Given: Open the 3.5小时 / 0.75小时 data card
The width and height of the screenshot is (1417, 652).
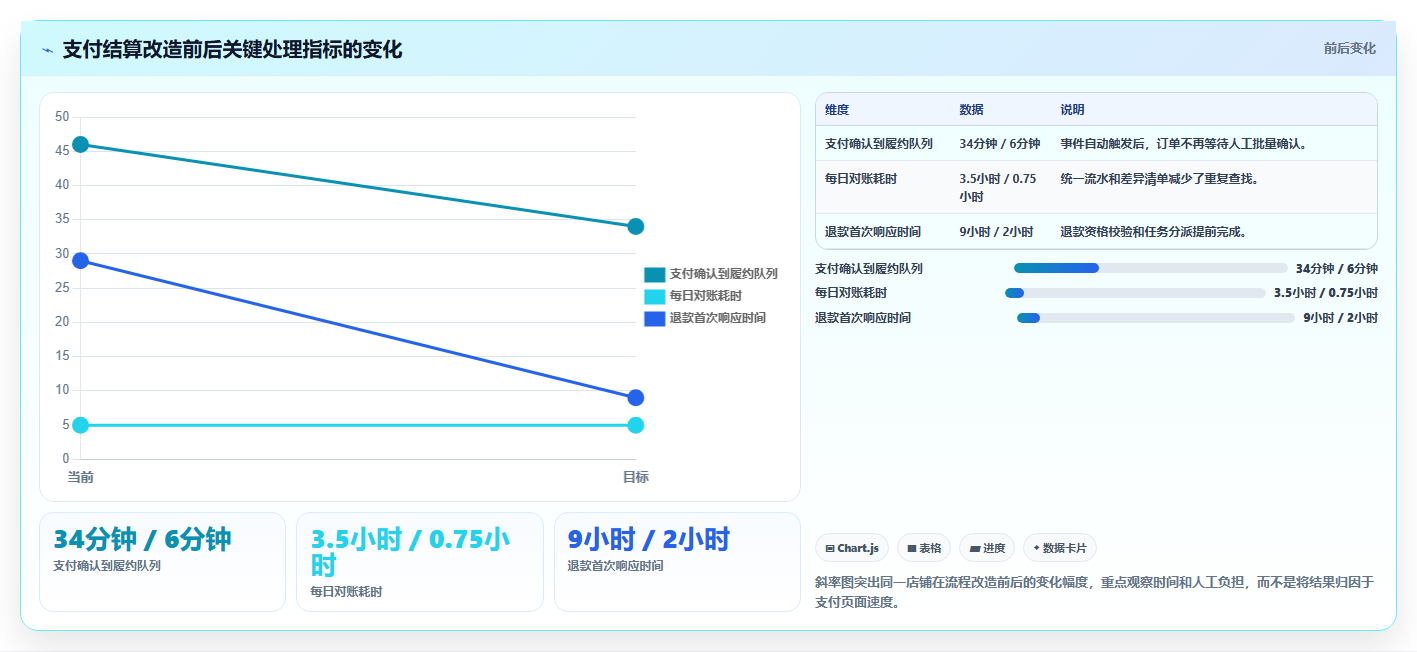Looking at the screenshot, I should (420, 562).
